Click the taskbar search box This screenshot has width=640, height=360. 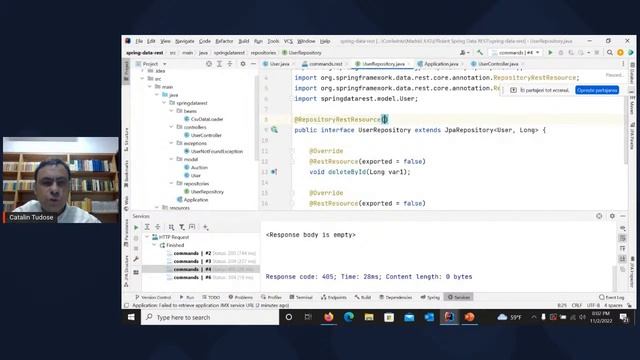point(210,317)
